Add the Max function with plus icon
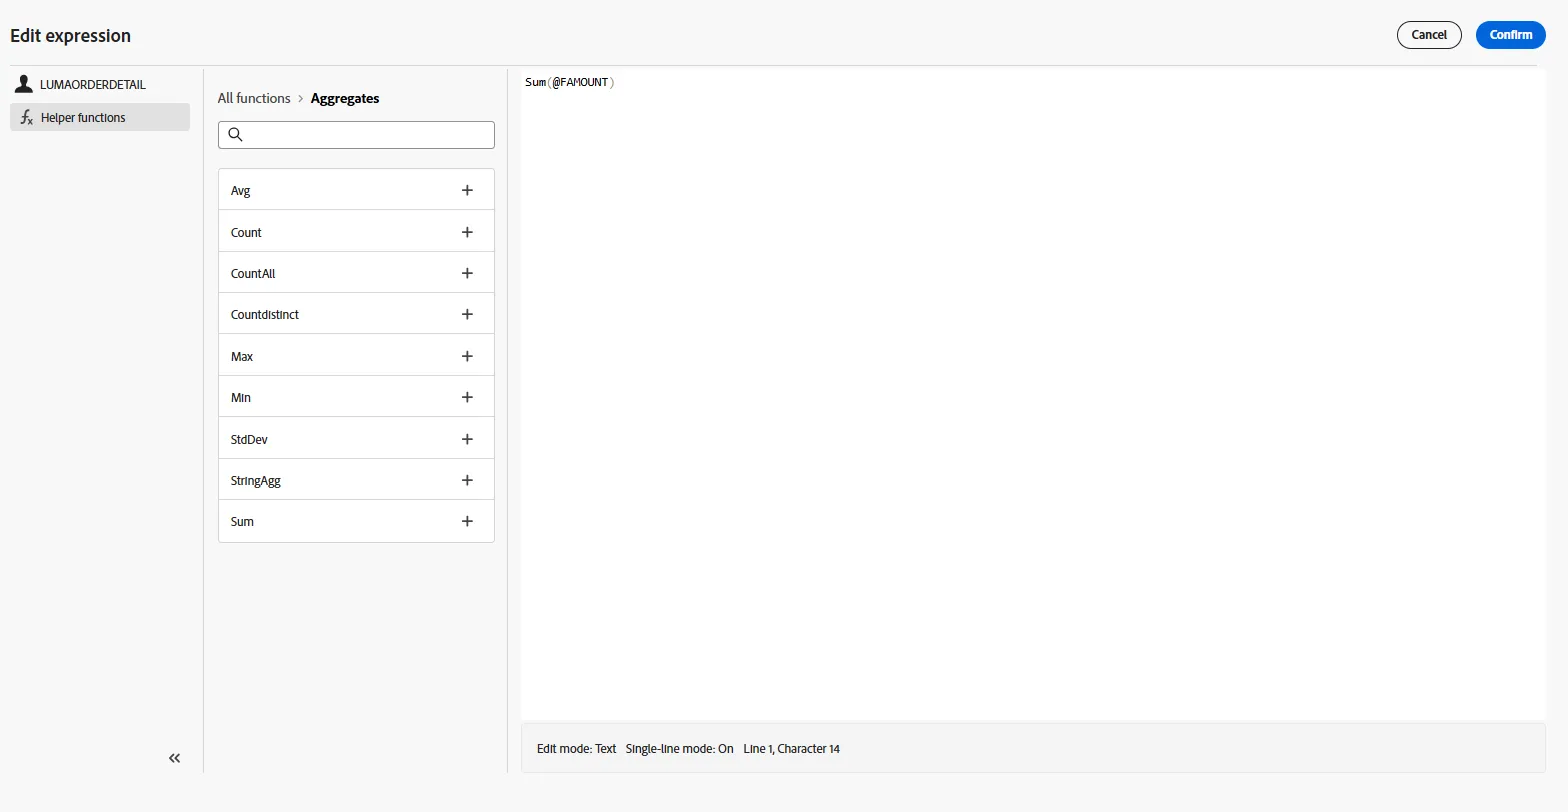1568x812 pixels. click(467, 356)
